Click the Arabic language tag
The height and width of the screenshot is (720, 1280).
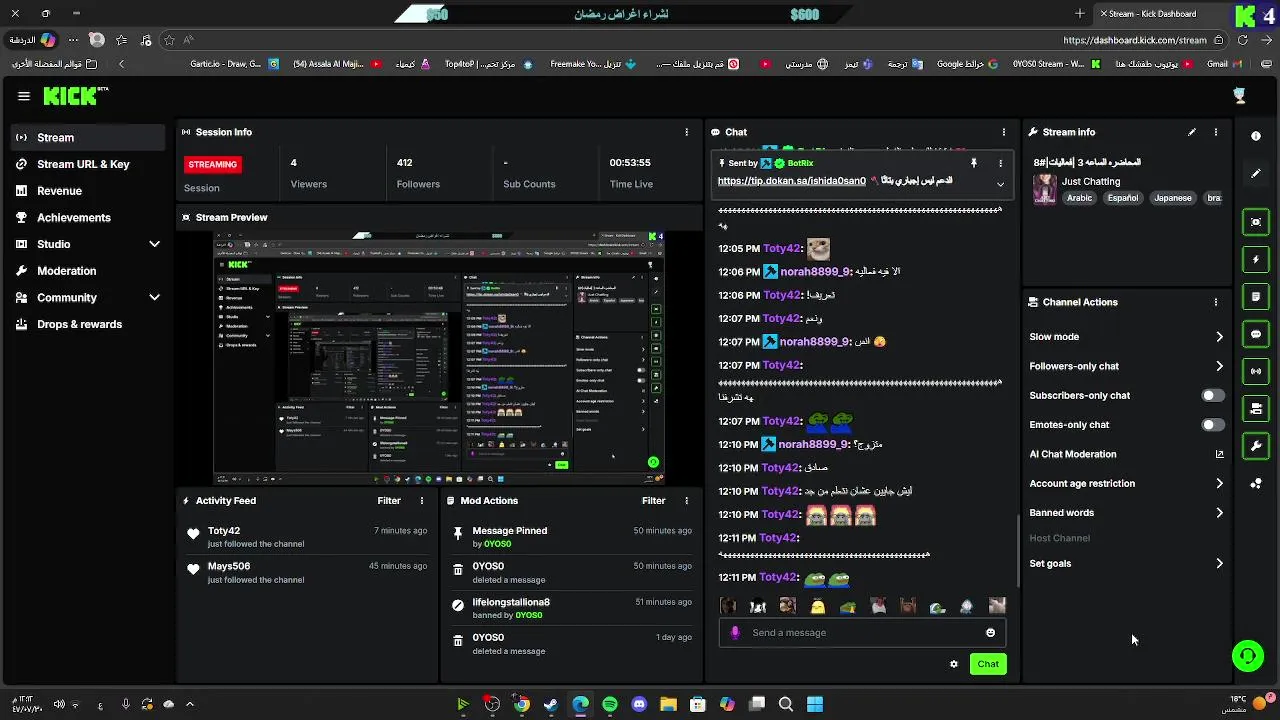(x=1079, y=198)
